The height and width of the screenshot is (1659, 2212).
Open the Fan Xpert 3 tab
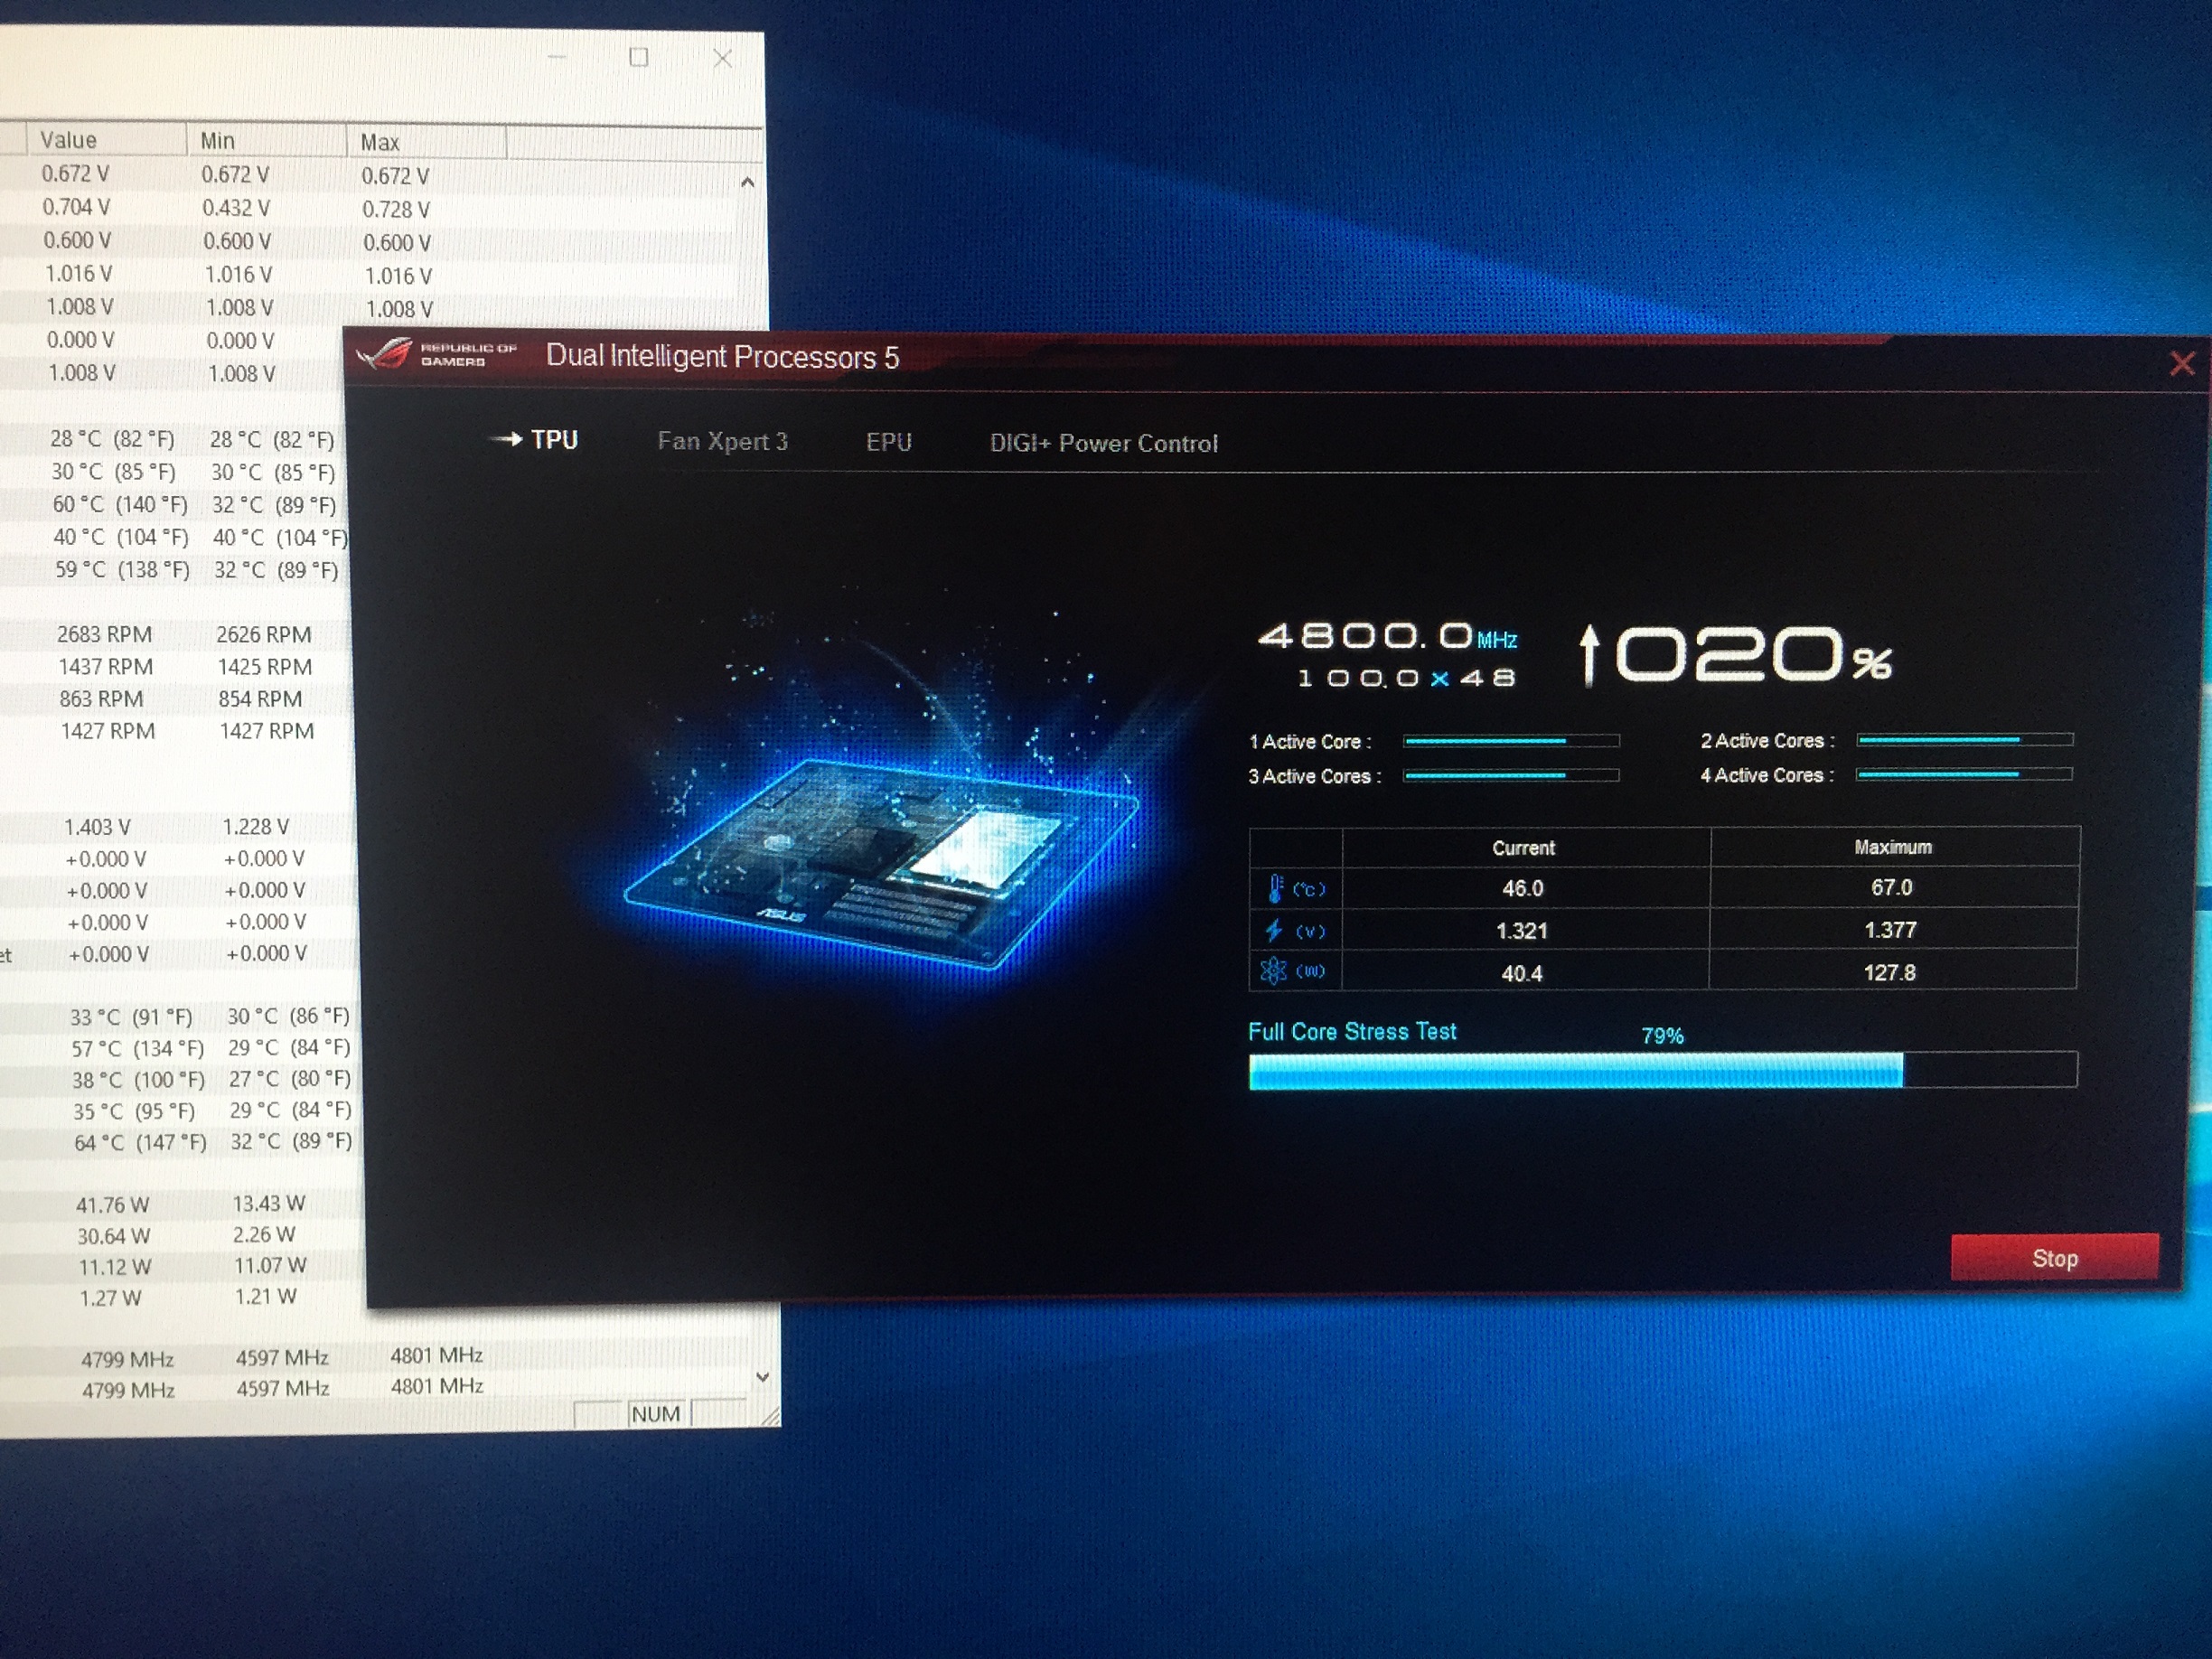click(722, 441)
